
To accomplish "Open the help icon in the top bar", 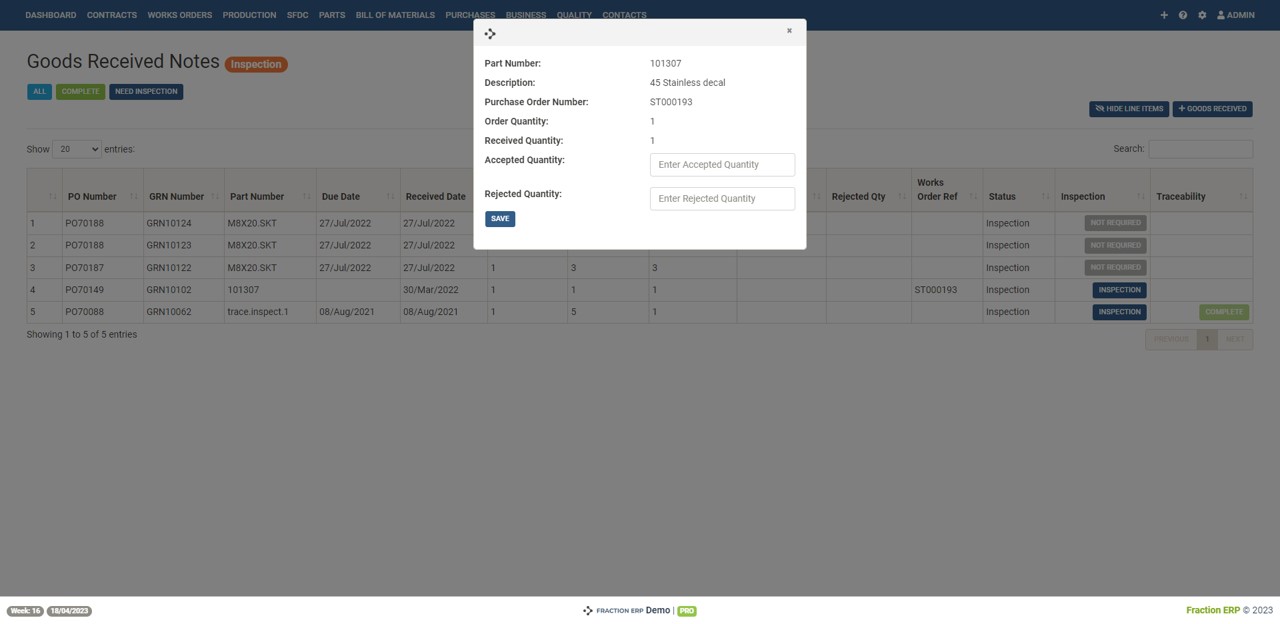I will pyautogui.click(x=1182, y=14).
